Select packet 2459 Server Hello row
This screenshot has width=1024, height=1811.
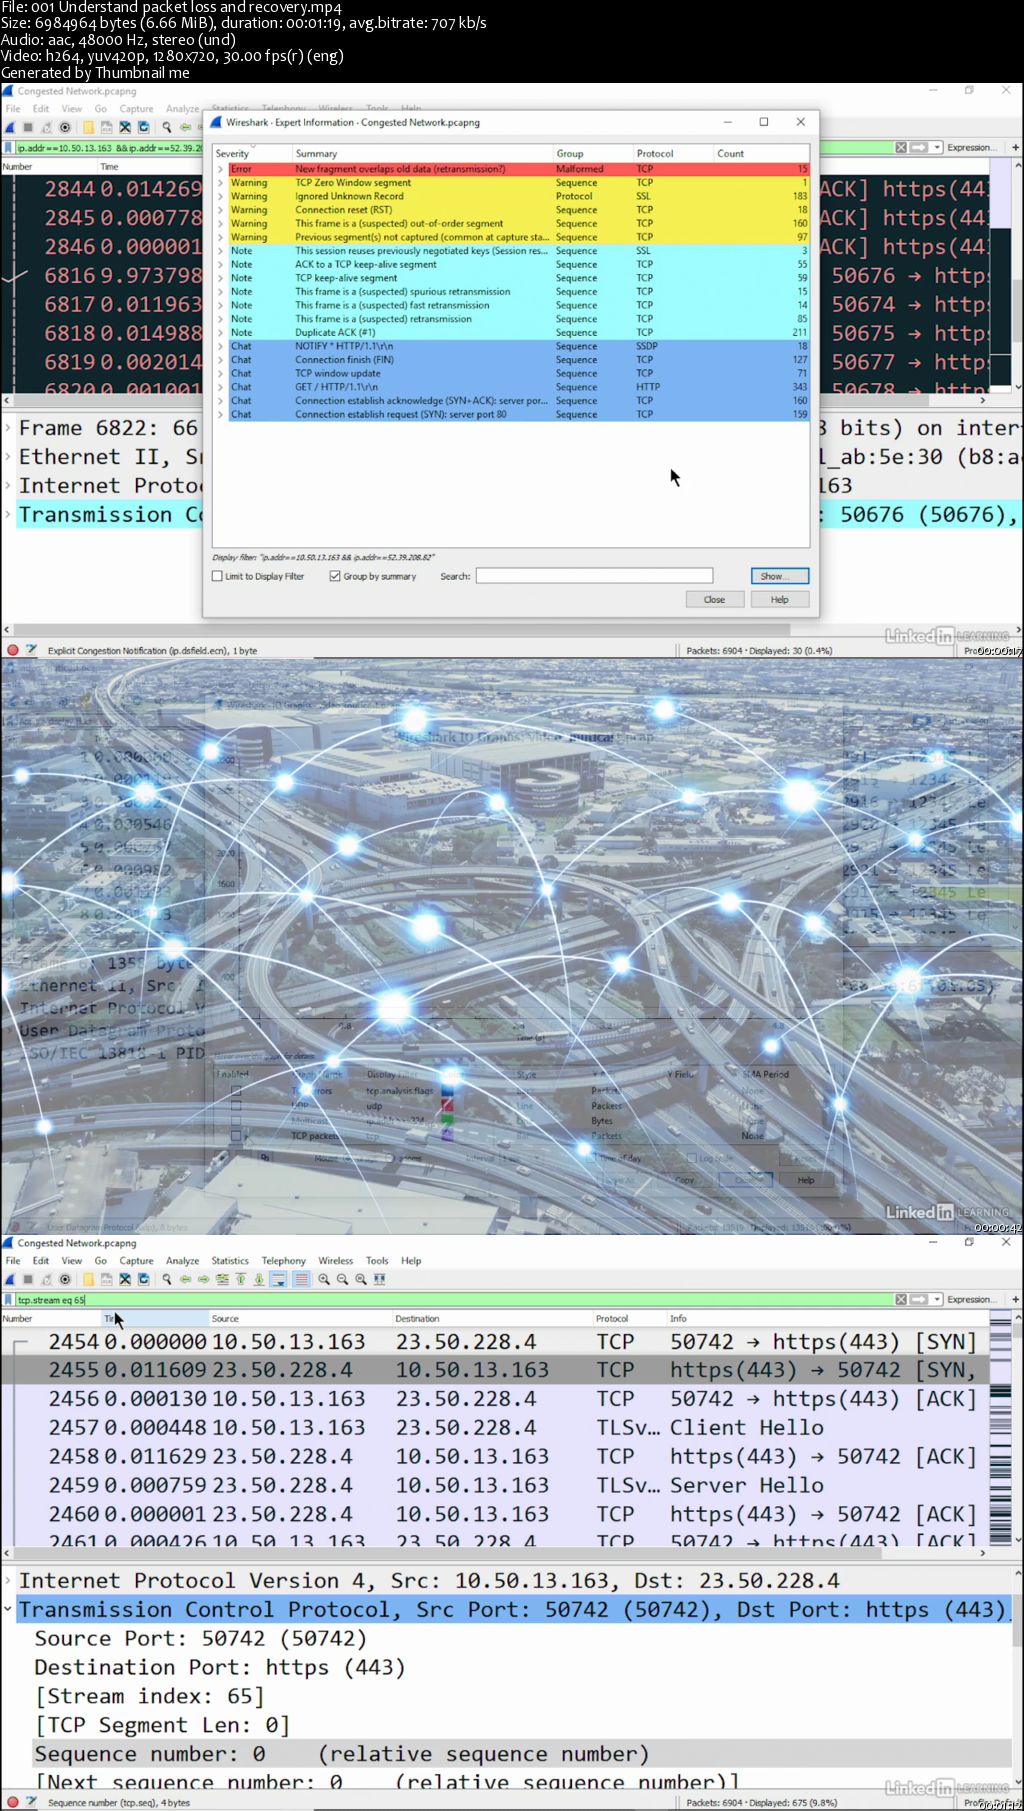point(495,1485)
